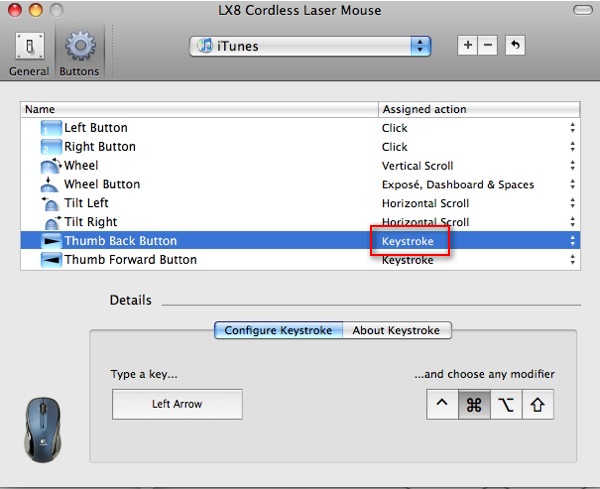This screenshot has height=489, width=600.
Task: Select the Left Button row label
Action: click(x=96, y=128)
